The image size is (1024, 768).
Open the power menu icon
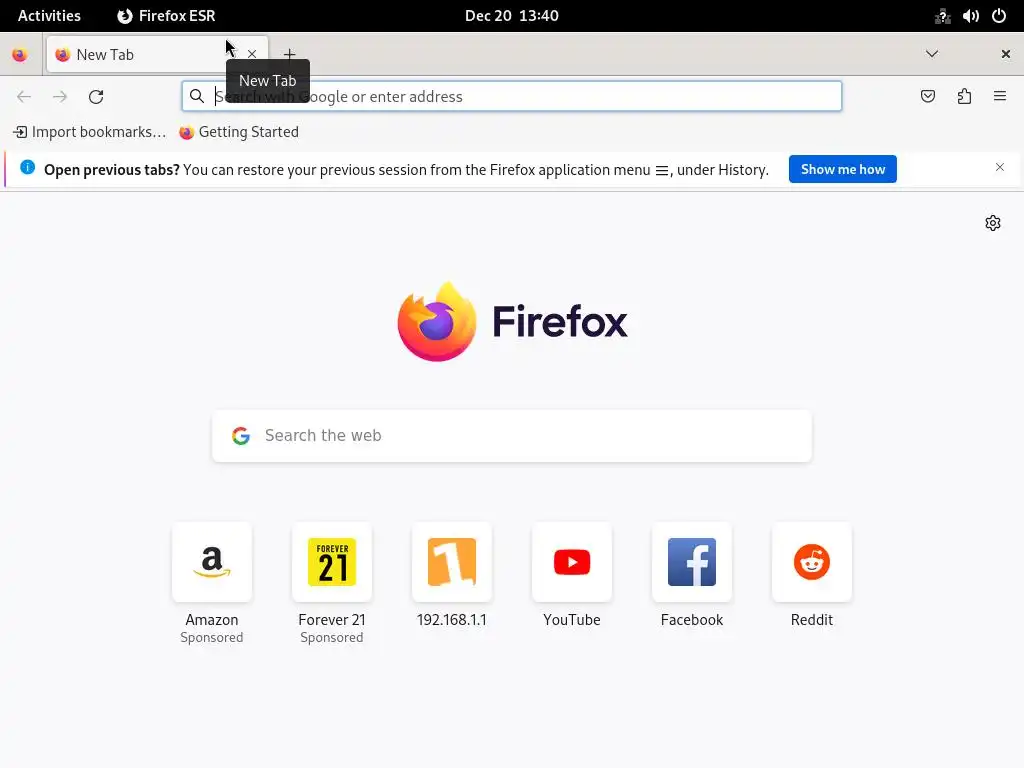pyautogui.click(x=999, y=16)
